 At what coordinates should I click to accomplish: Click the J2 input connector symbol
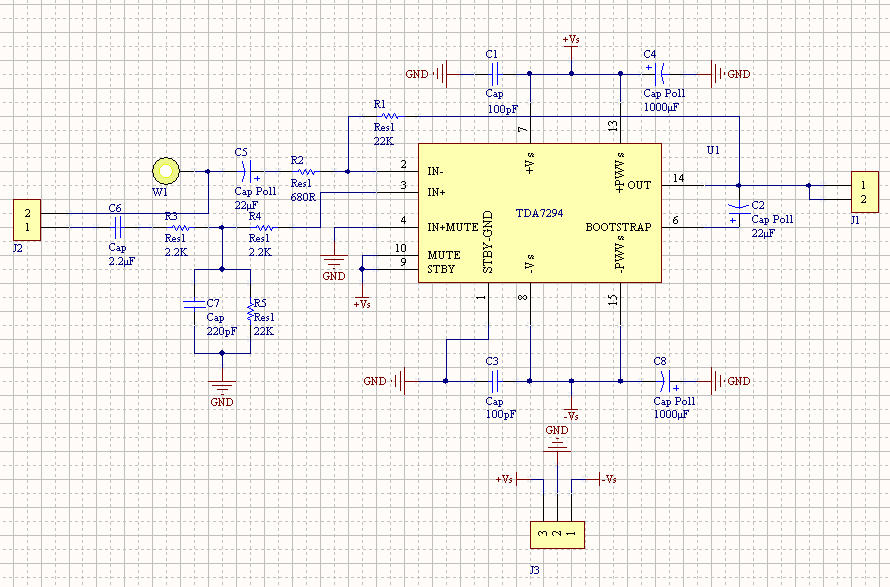pyautogui.click(x=28, y=220)
